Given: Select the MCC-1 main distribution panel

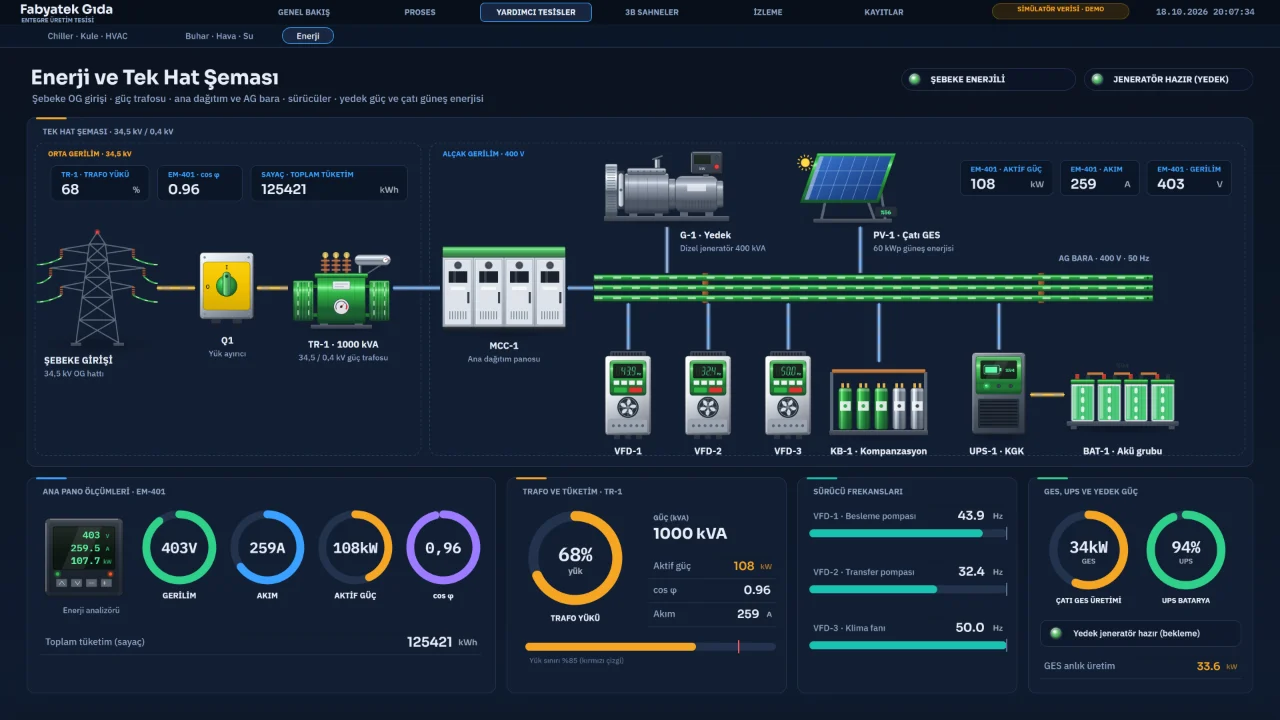Looking at the screenshot, I should coord(504,288).
